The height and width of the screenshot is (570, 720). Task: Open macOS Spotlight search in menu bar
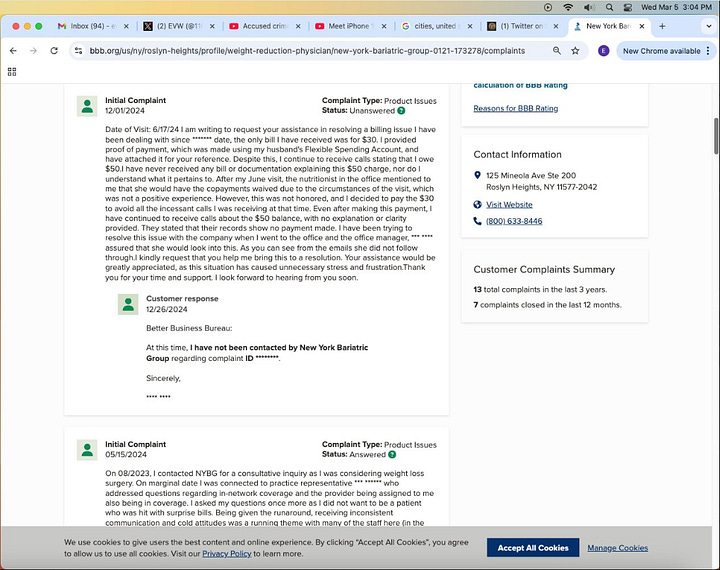(609, 7)
